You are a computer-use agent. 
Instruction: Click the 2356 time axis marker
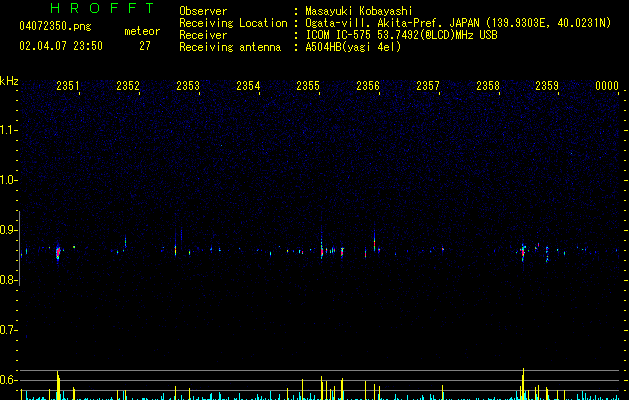368,85
